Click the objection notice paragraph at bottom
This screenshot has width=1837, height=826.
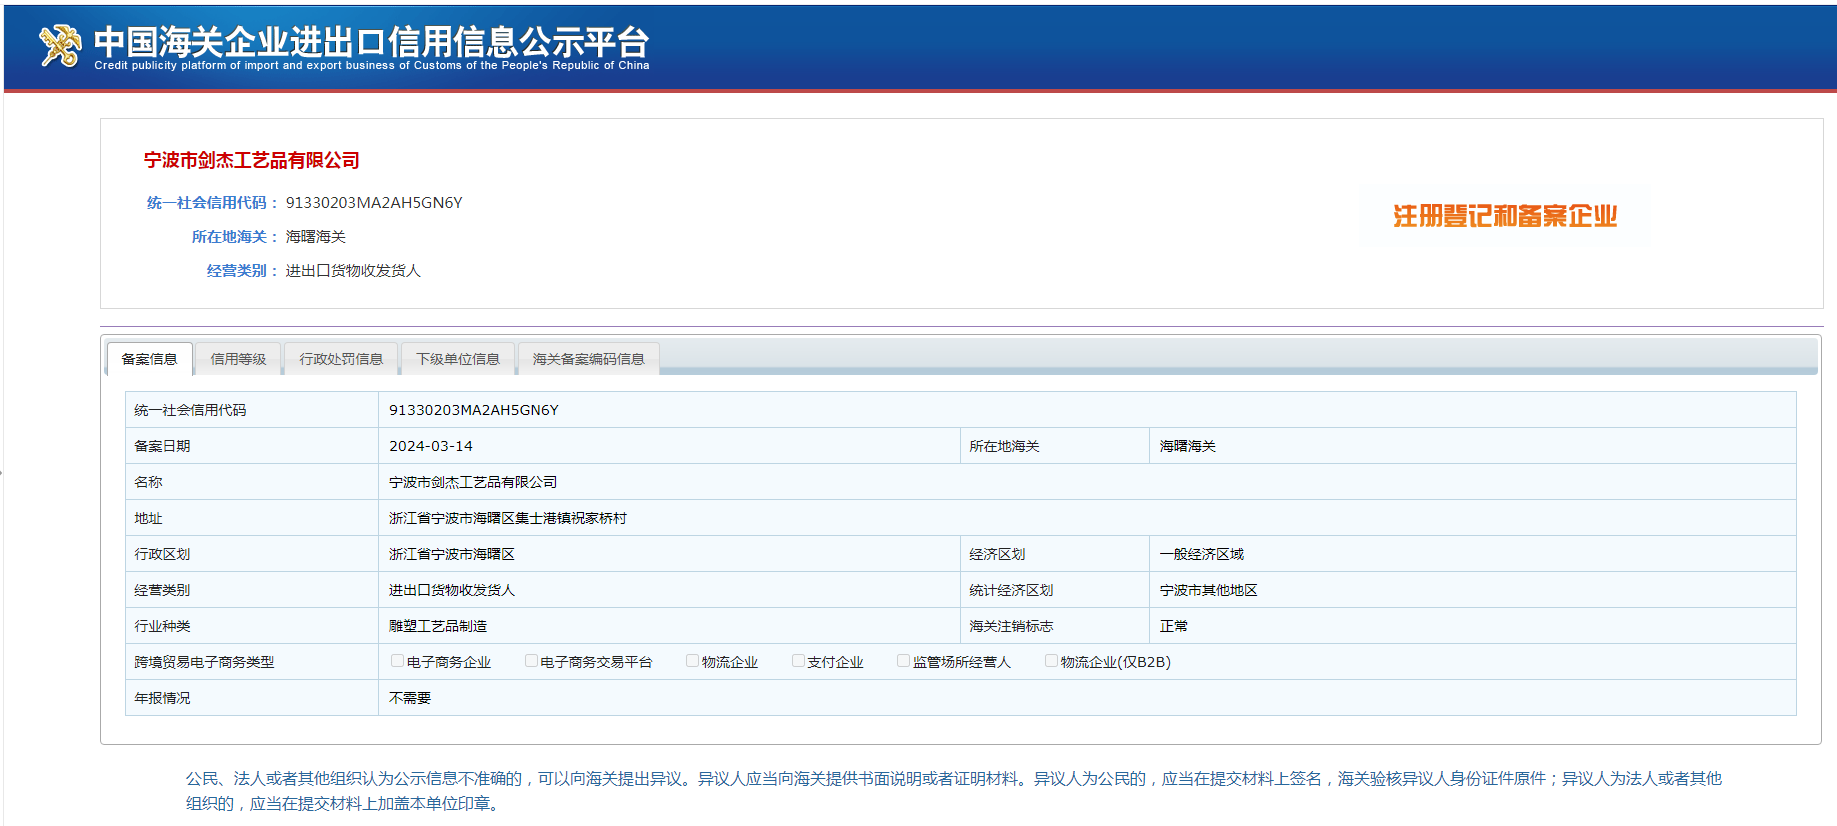coord(954,791)
